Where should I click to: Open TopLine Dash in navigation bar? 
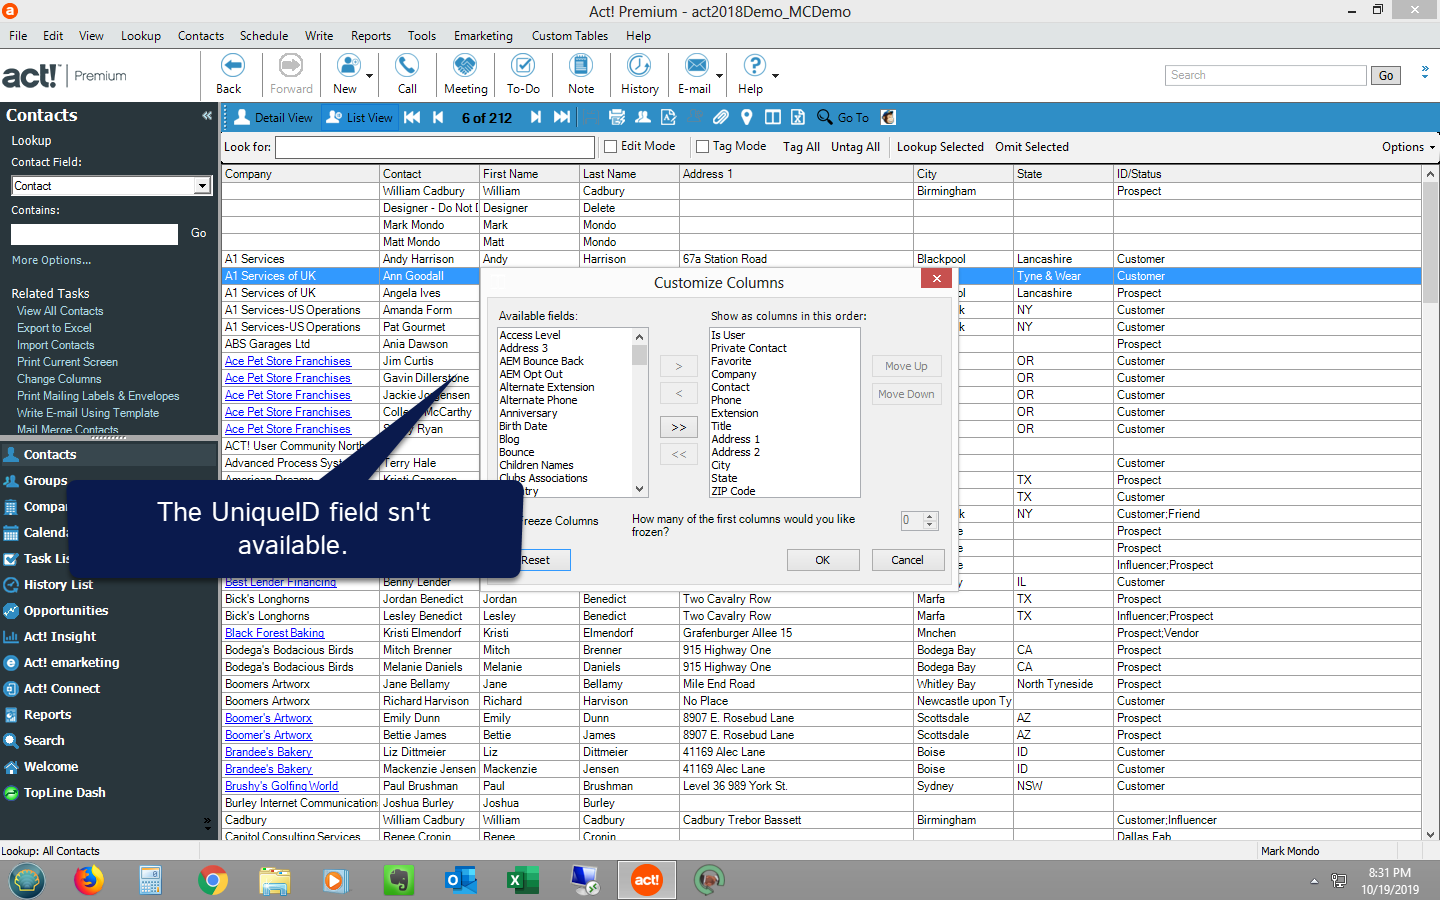64,793
